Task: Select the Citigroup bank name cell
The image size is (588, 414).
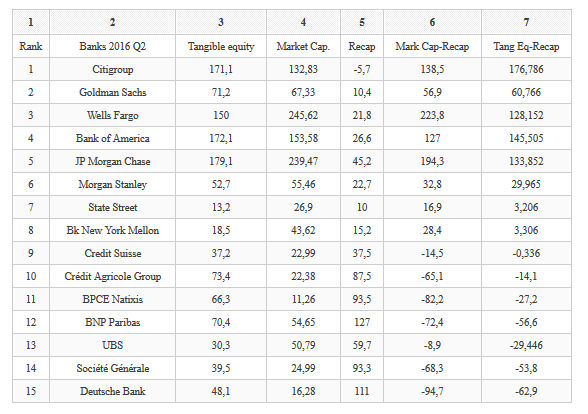Action: tap(112, 69)
